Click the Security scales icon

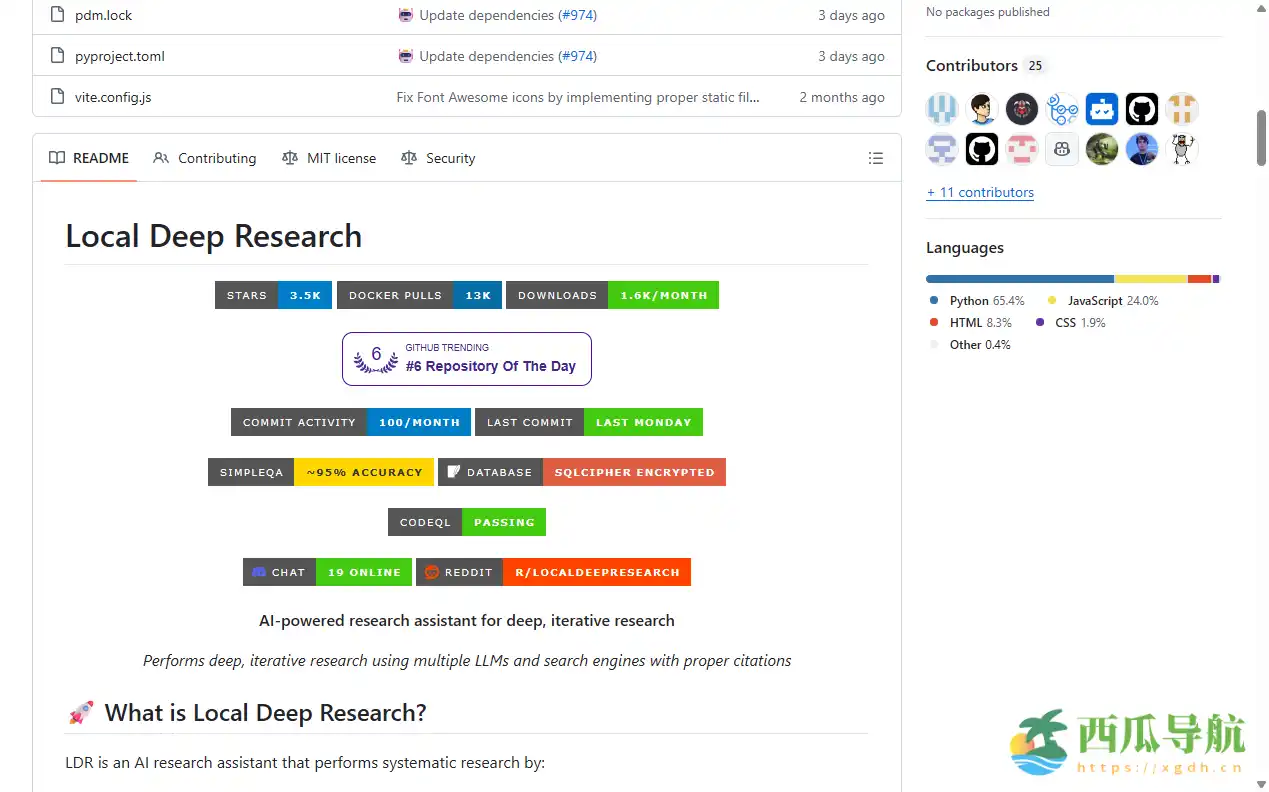[x=408, y=158]
